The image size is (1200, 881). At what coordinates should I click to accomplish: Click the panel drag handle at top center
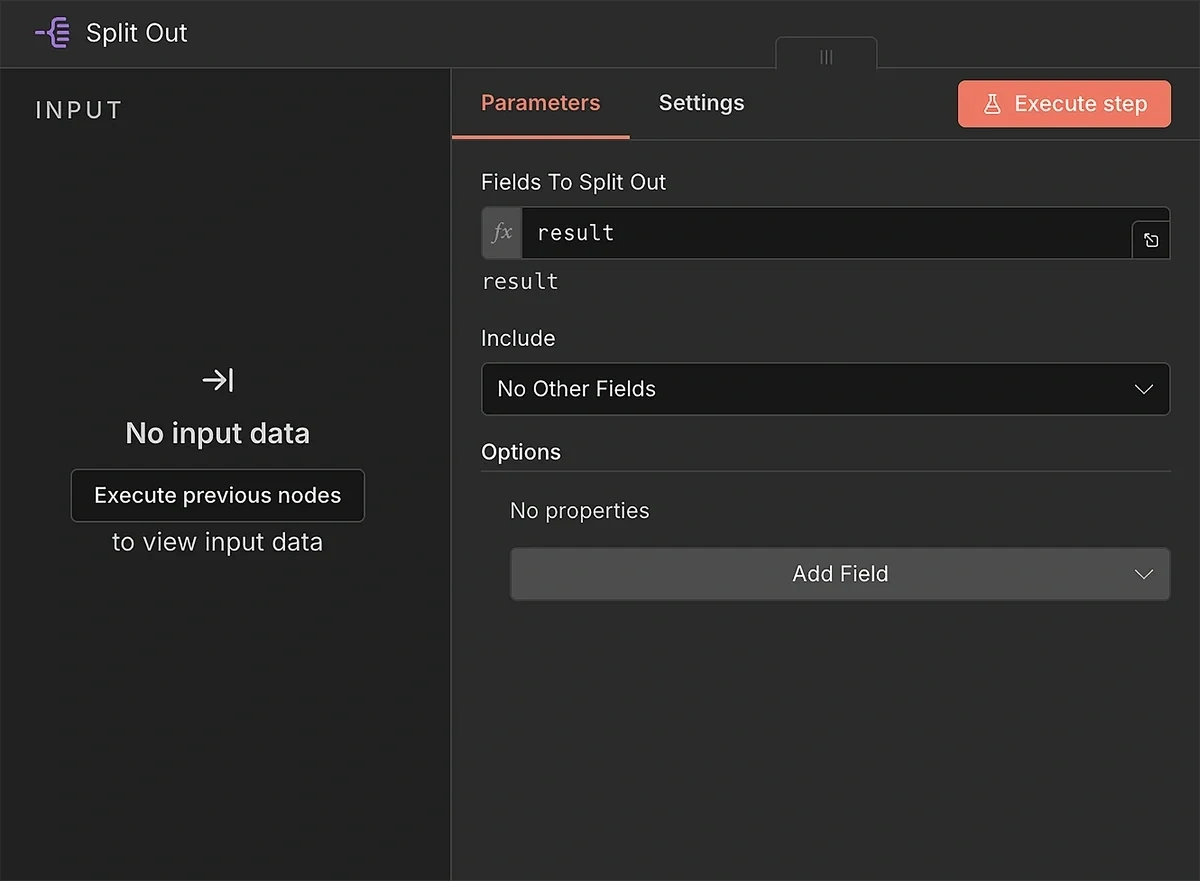click(x=826, y=57)
